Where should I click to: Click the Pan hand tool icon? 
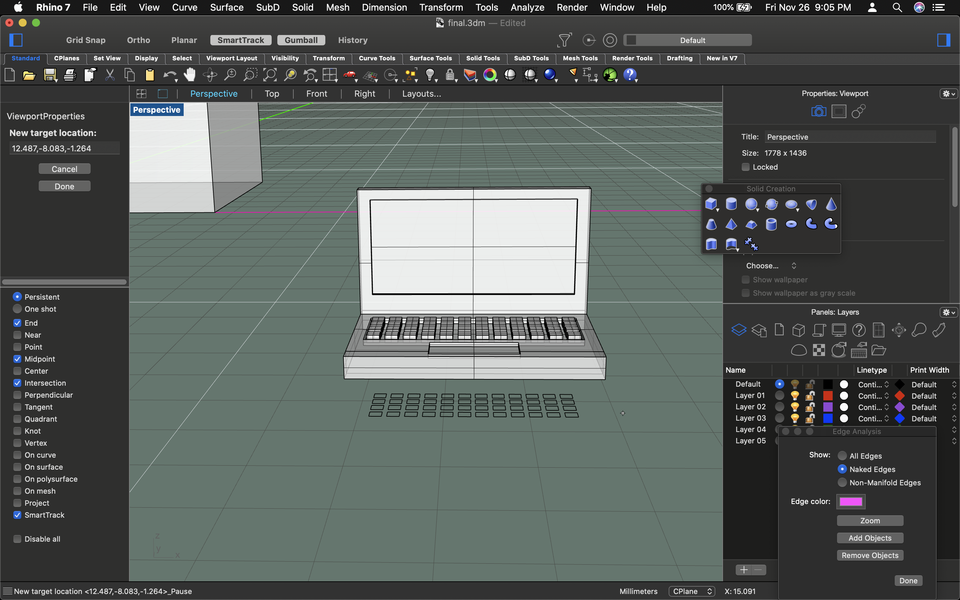coord(190,75)
